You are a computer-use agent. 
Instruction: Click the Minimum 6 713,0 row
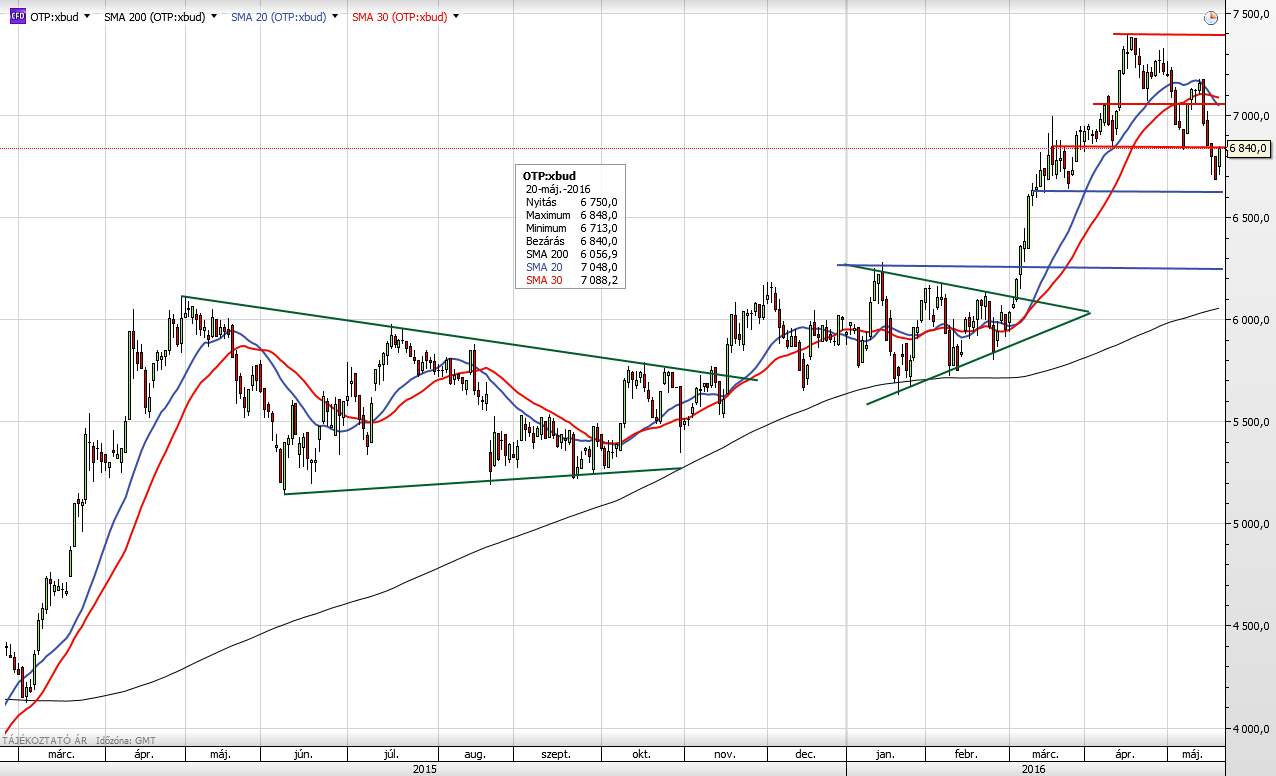pos(571,228)
